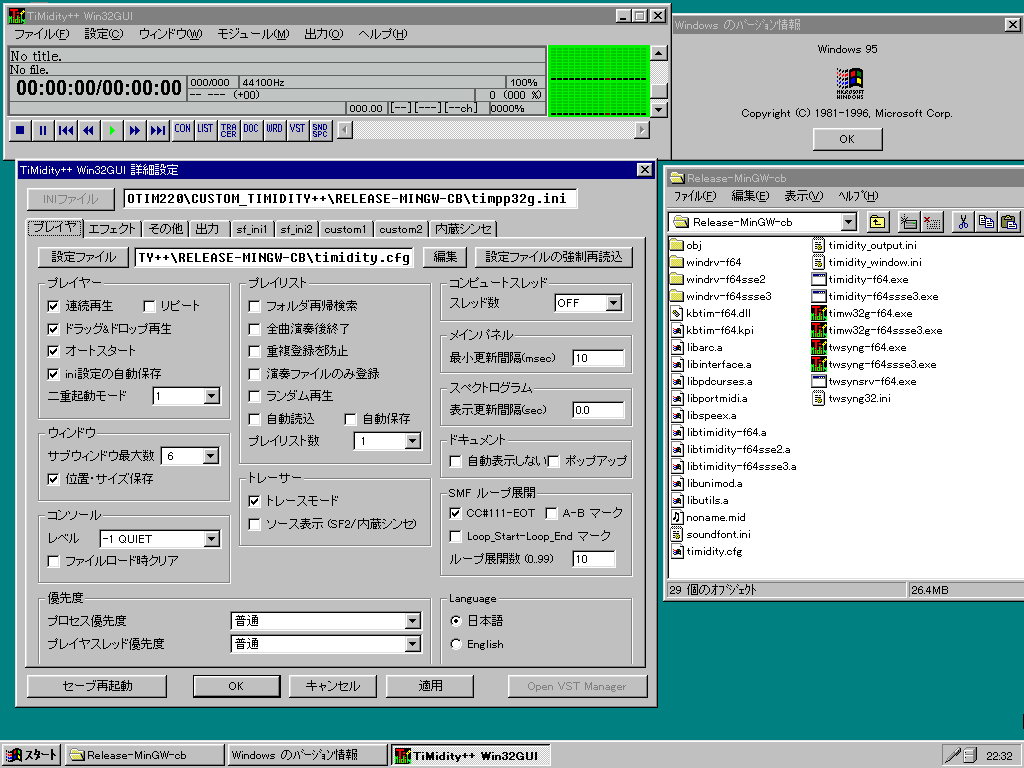Viewport: 1024px width, 768px height.
Task: Click OK in Windows version info dialog
Action: click(x=847, y=139)
